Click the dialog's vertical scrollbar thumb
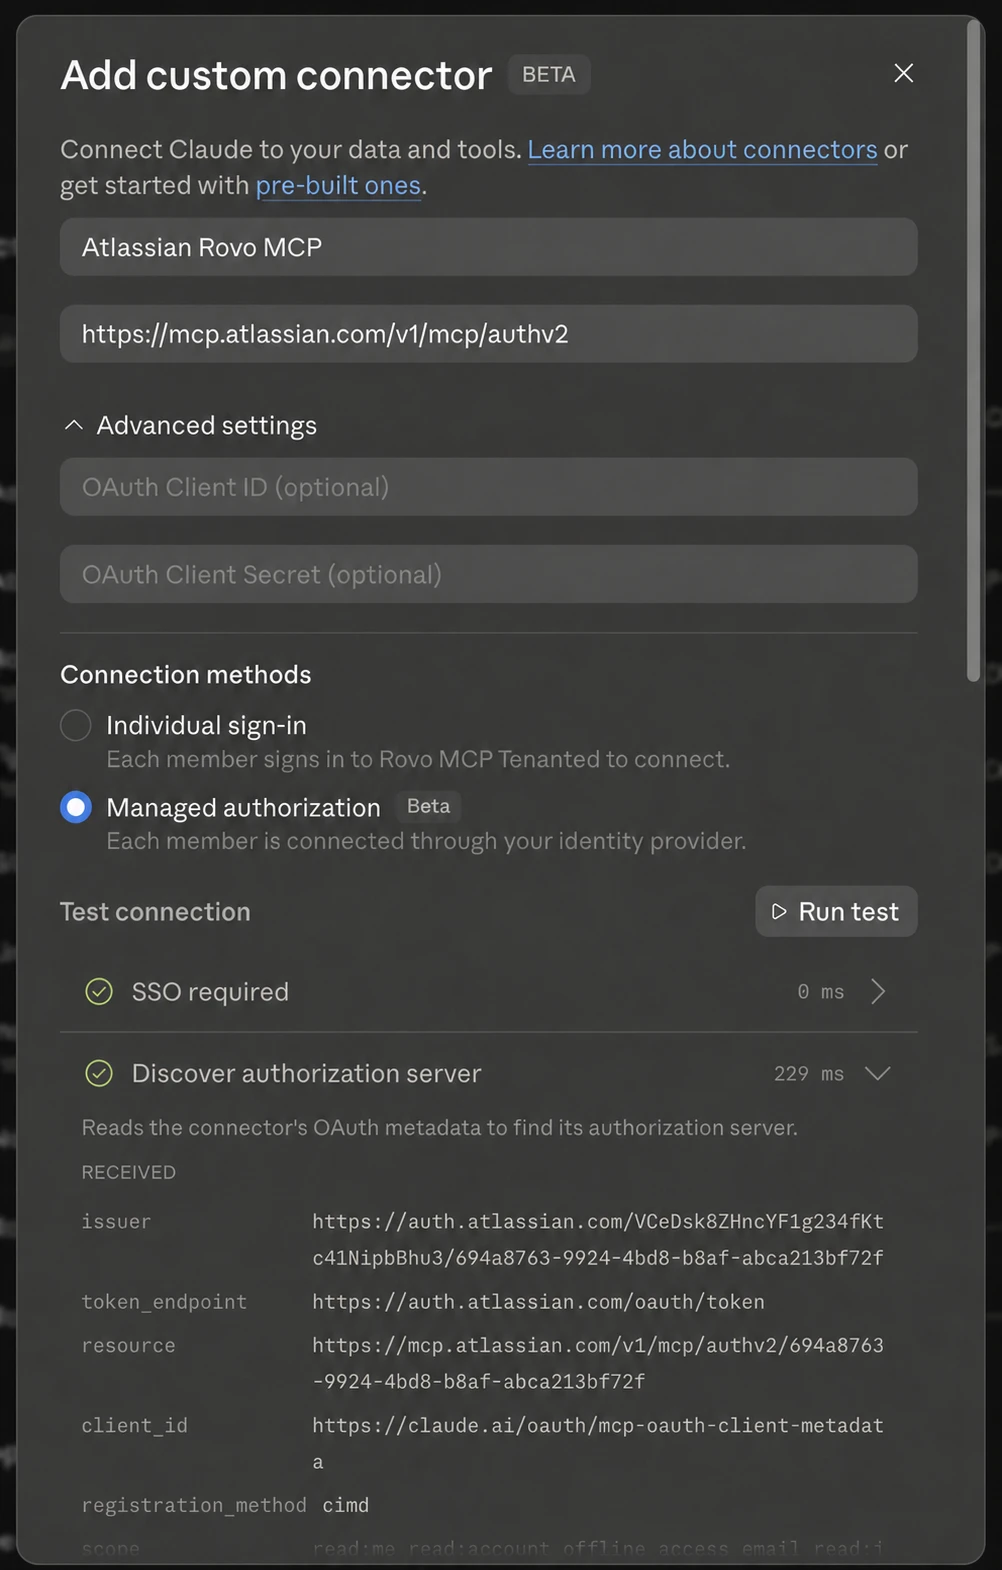Viewport: 1002px width, 1570px height. [973, 350]
